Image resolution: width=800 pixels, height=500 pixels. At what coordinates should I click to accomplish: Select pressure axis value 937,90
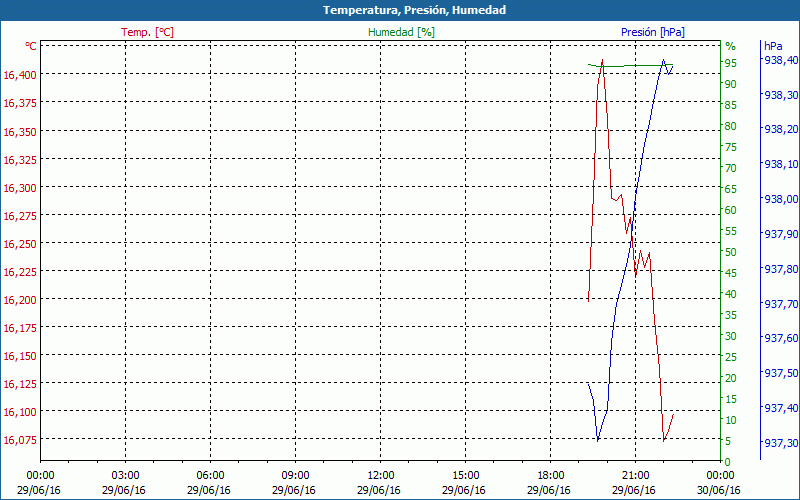[781, 234]
